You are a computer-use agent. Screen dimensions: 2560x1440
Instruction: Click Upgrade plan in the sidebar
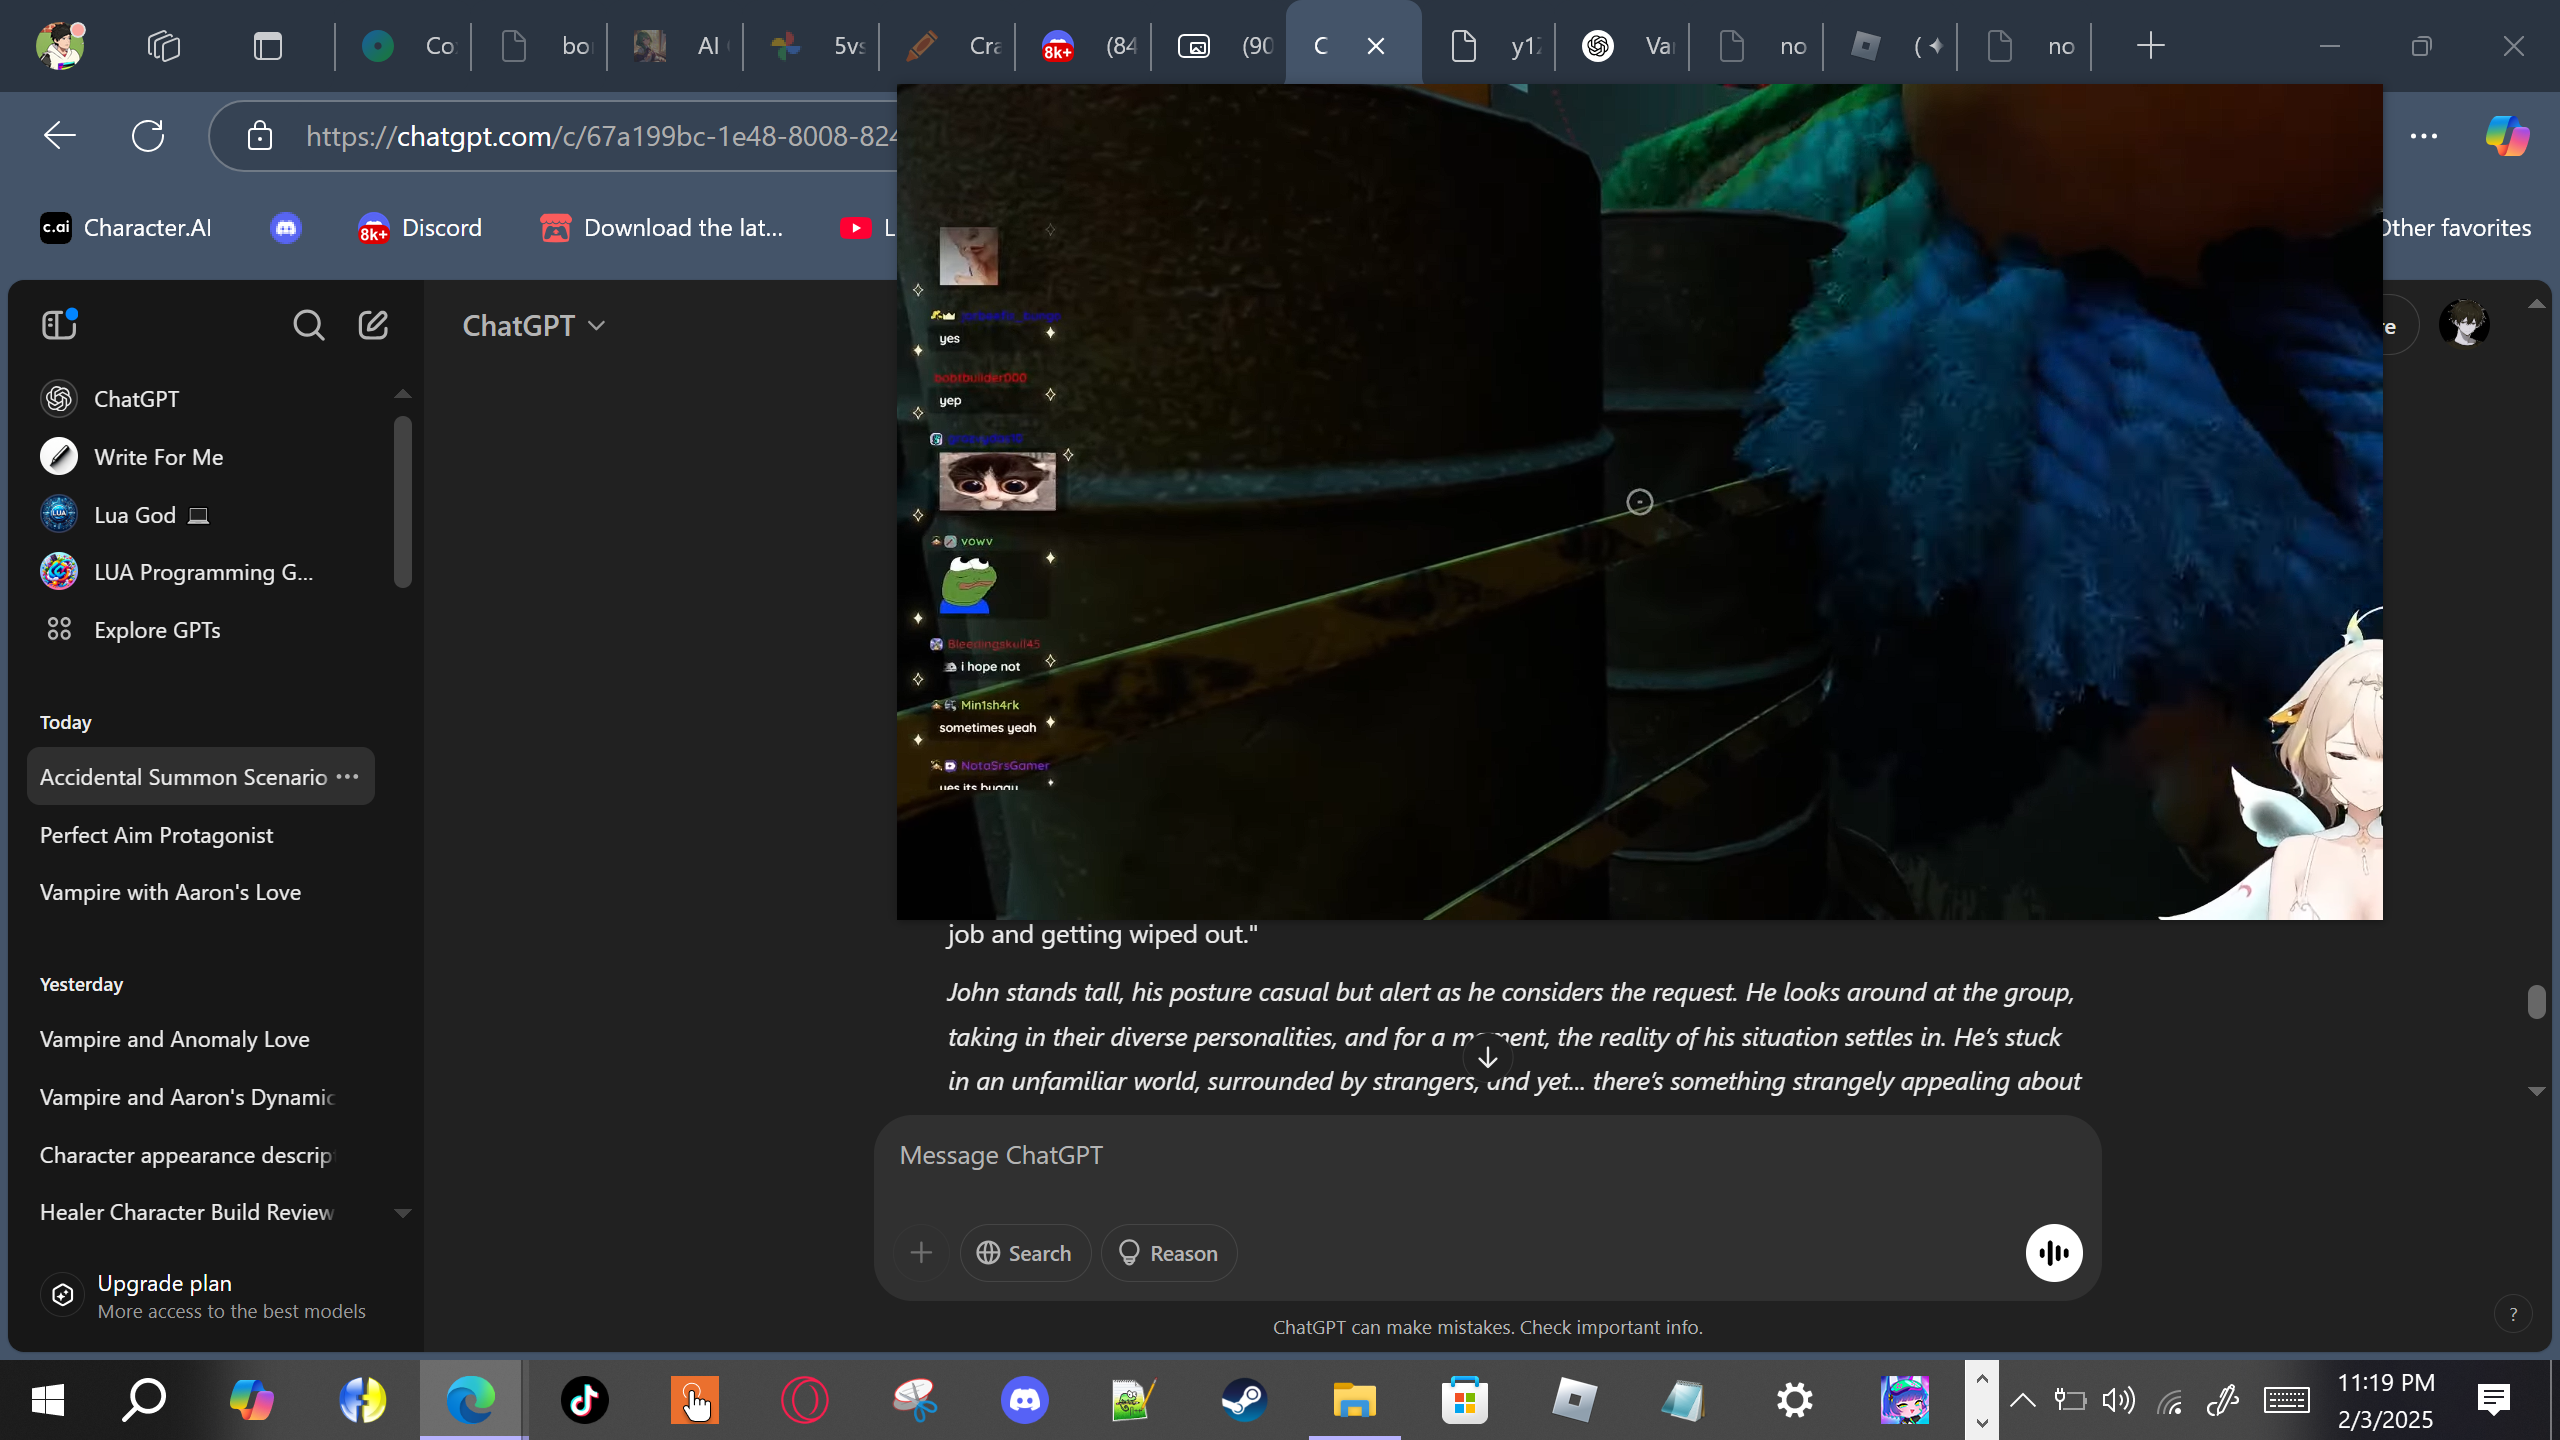(204, 1296)
